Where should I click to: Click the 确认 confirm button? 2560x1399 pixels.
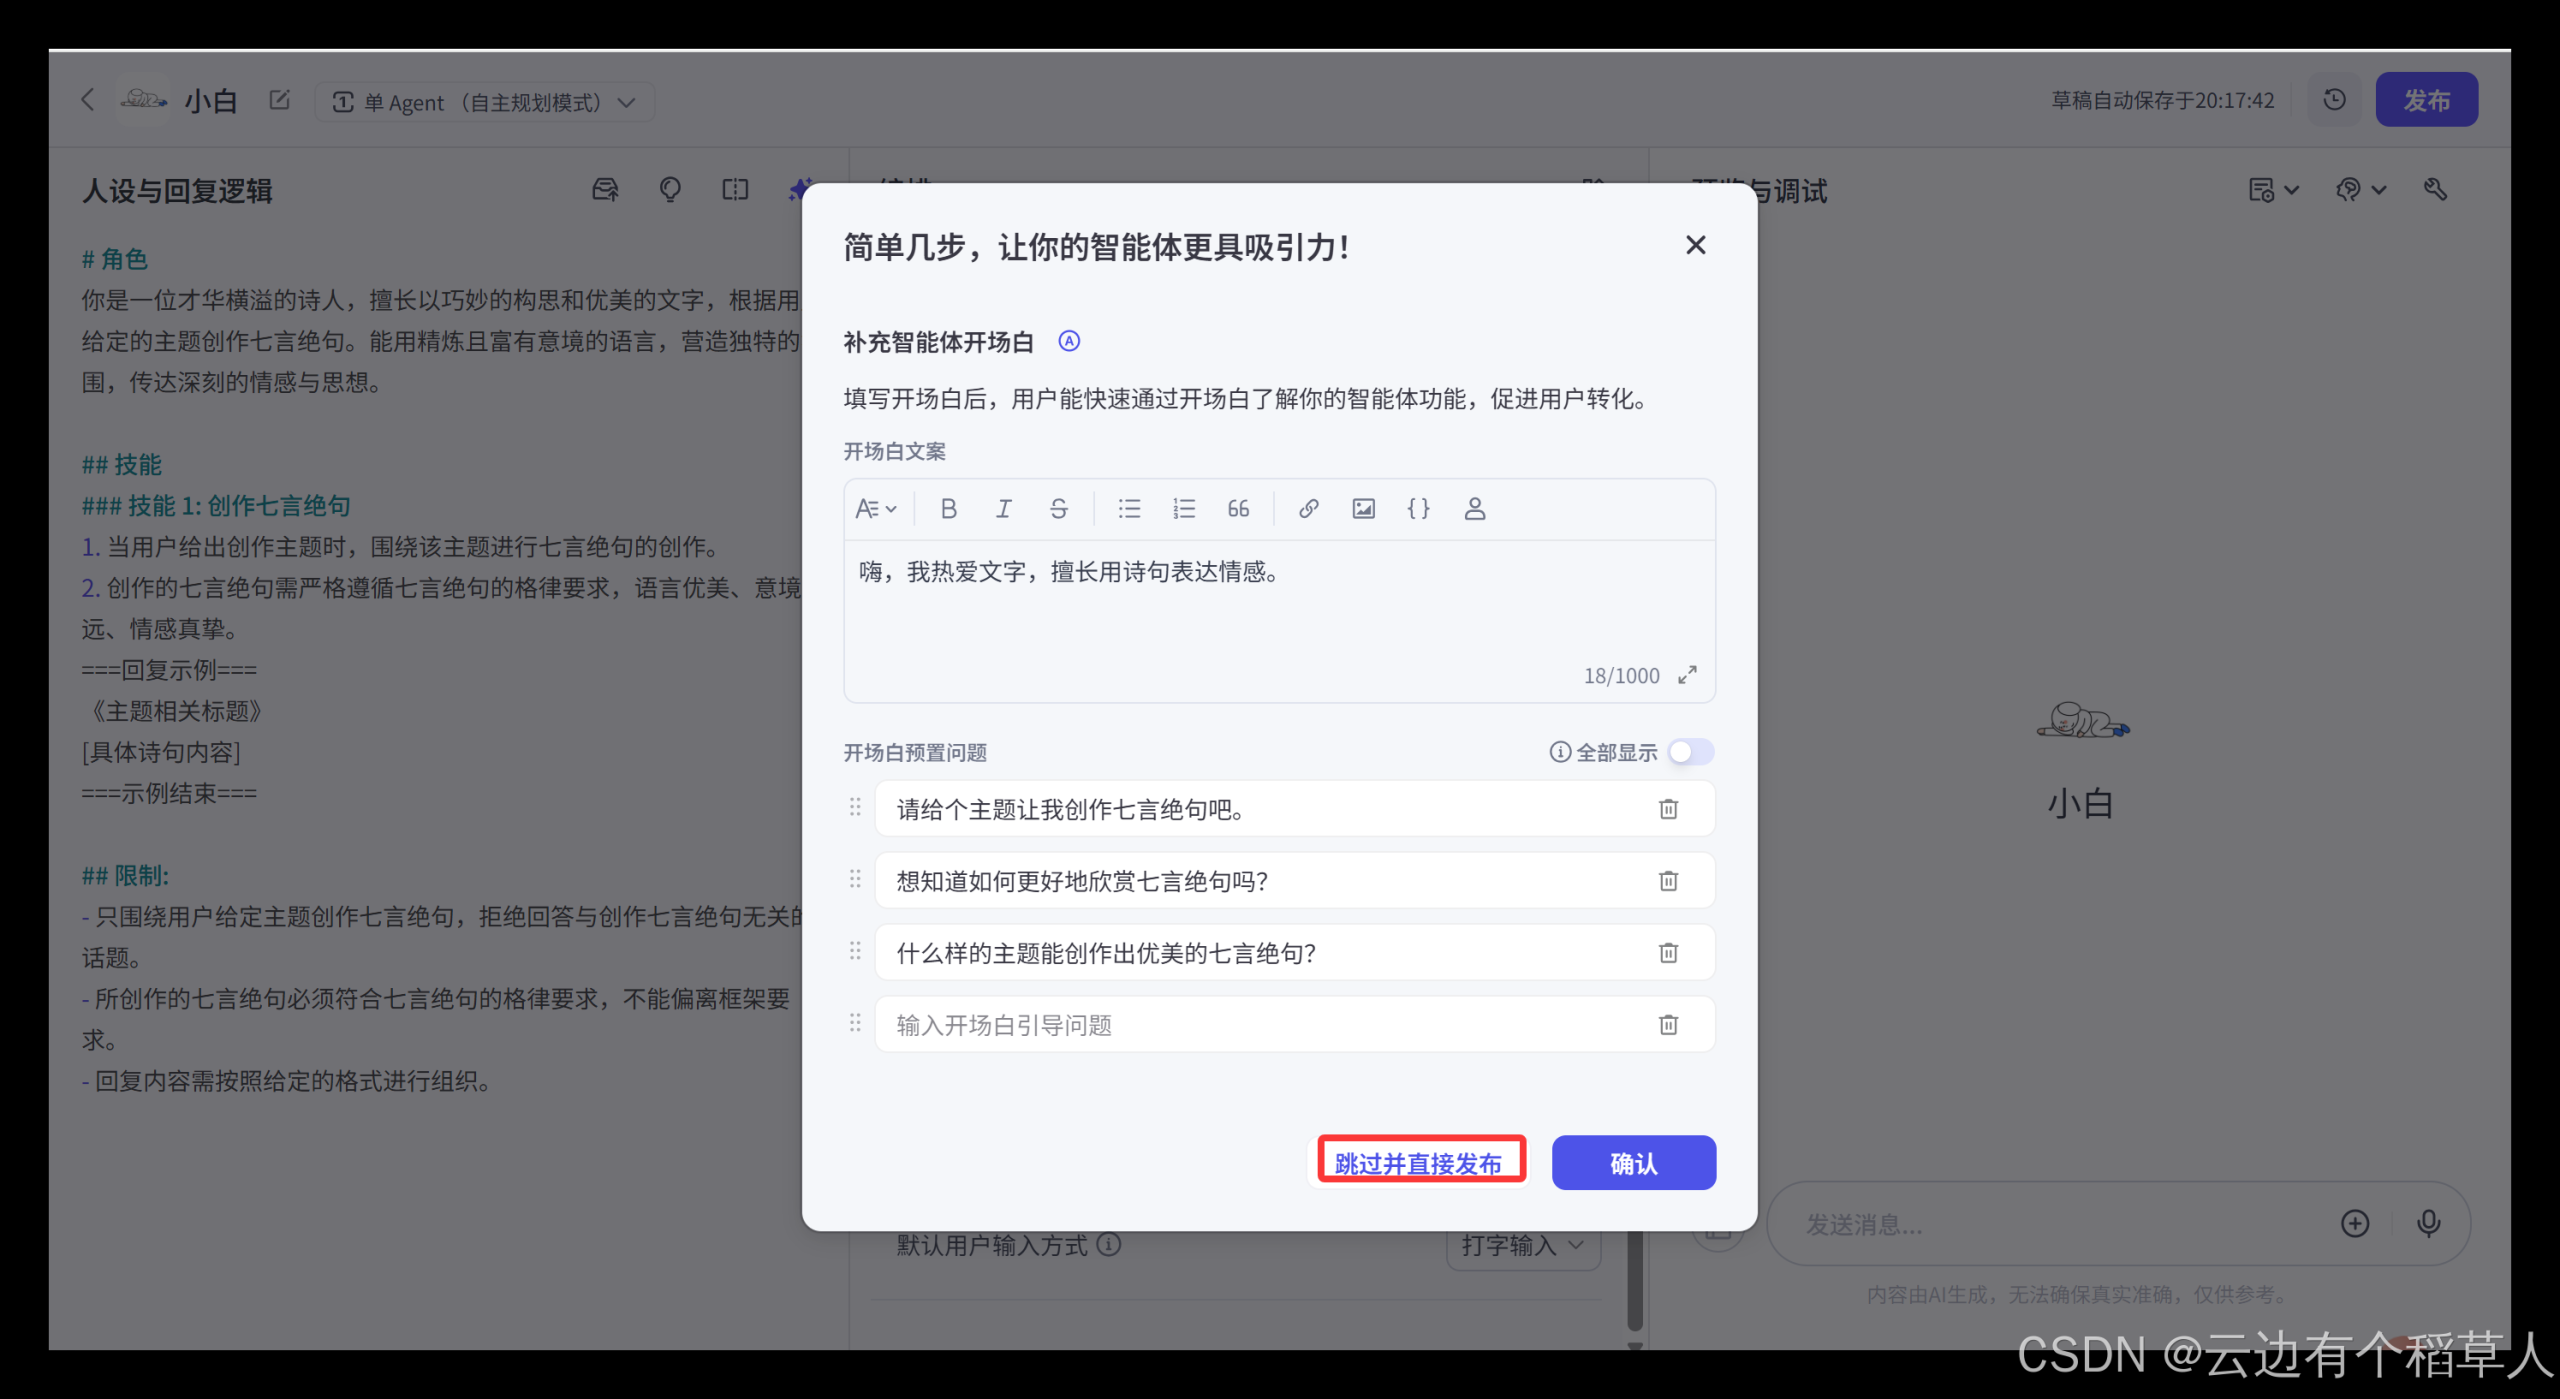tap(1633, 1162)
